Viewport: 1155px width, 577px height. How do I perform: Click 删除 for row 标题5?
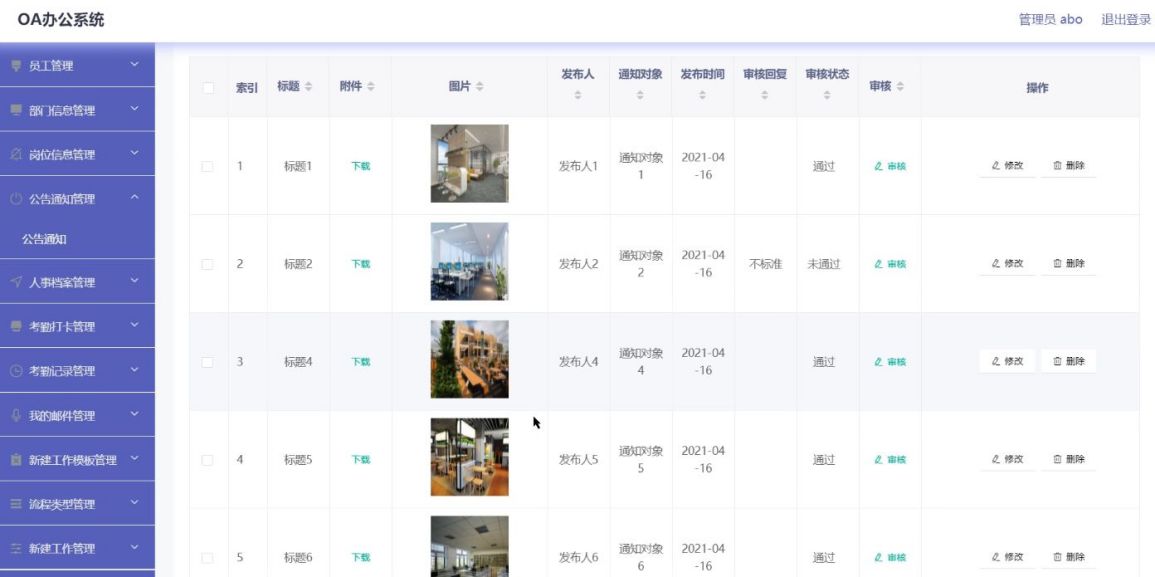(1069, 459)
